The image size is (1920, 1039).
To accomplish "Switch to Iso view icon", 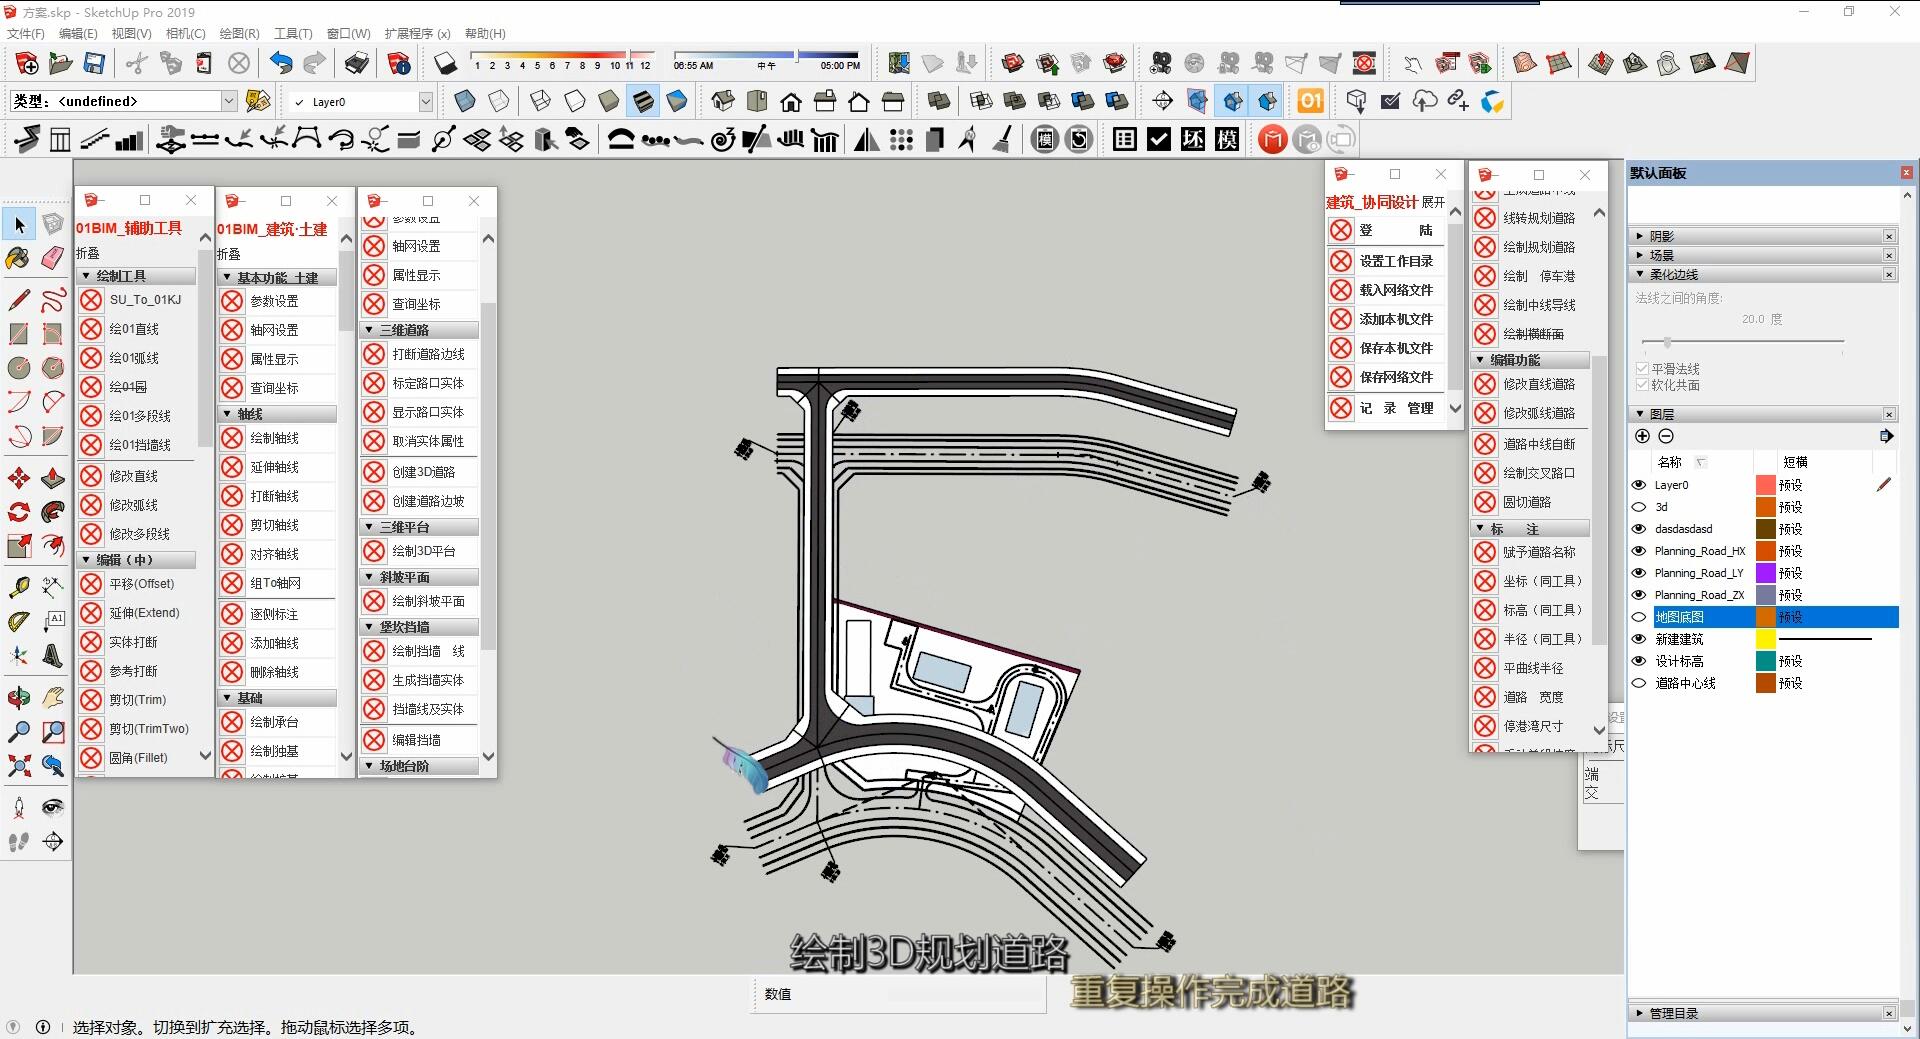I will pos(723,101).
